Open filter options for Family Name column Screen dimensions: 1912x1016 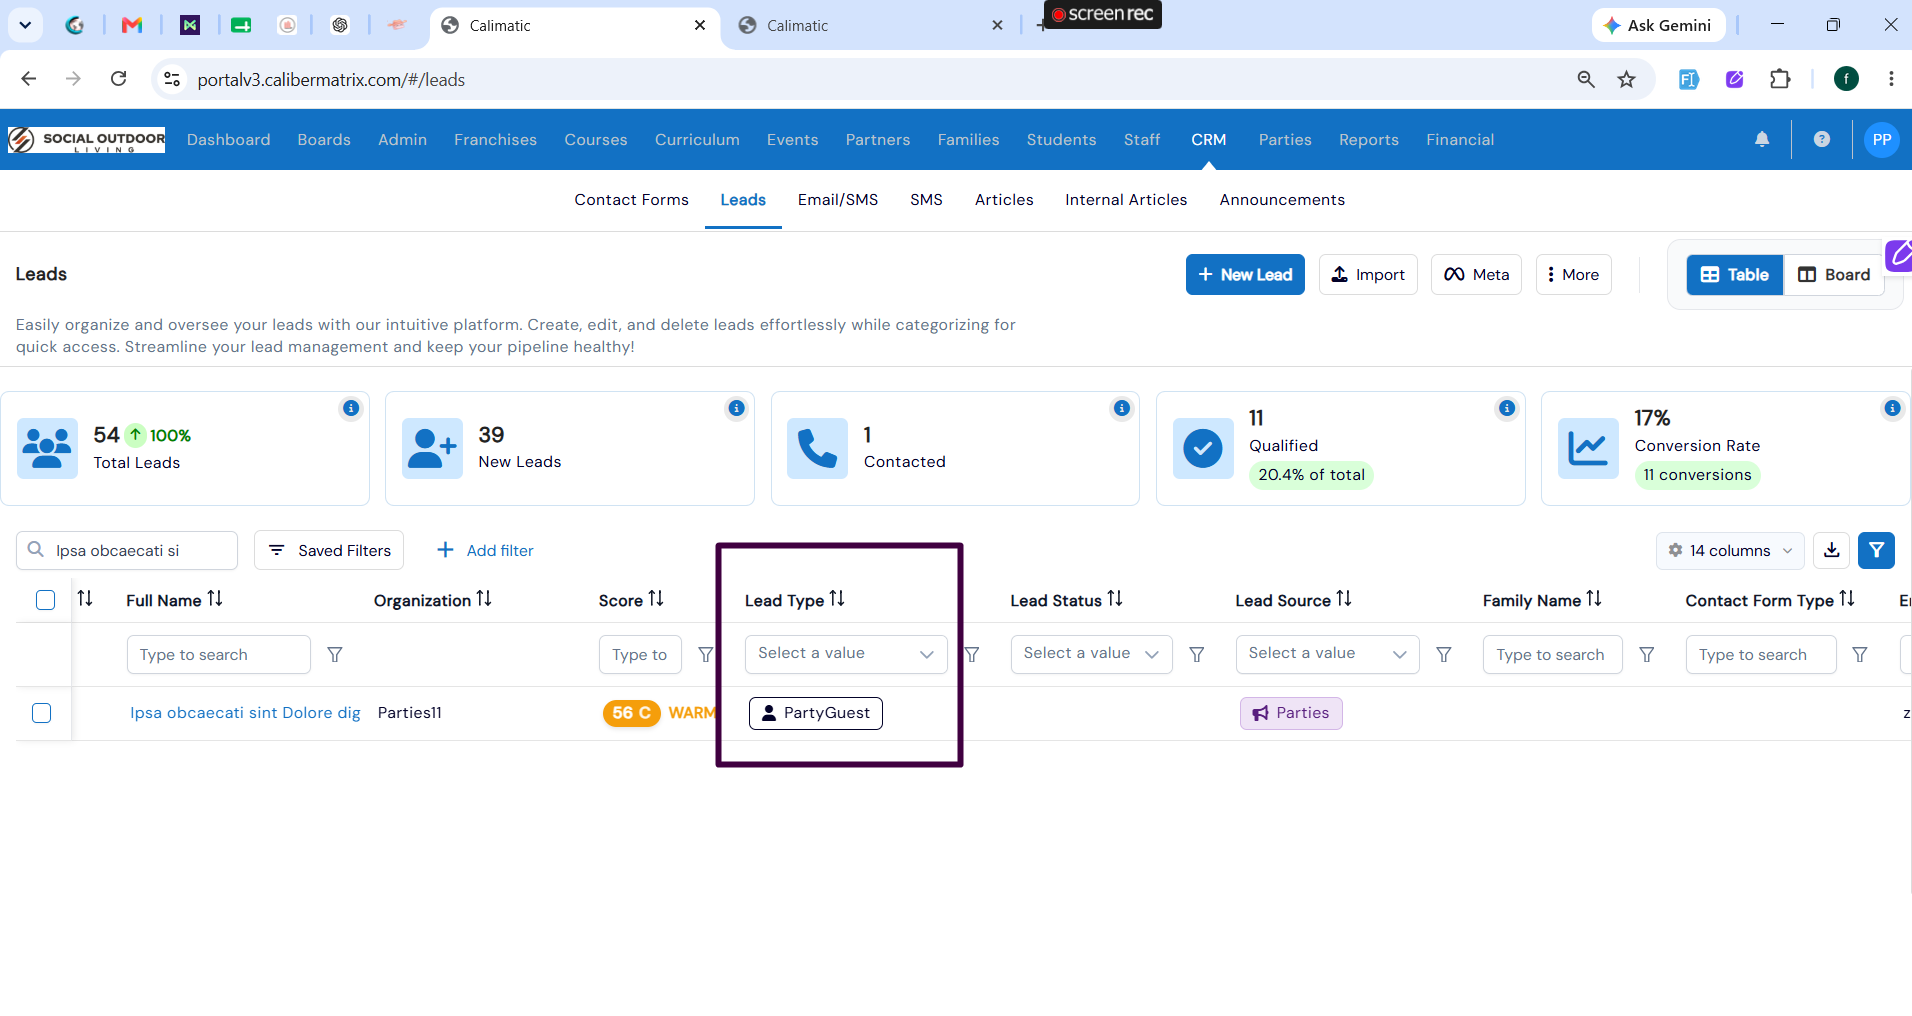(x=1647, y=655)
